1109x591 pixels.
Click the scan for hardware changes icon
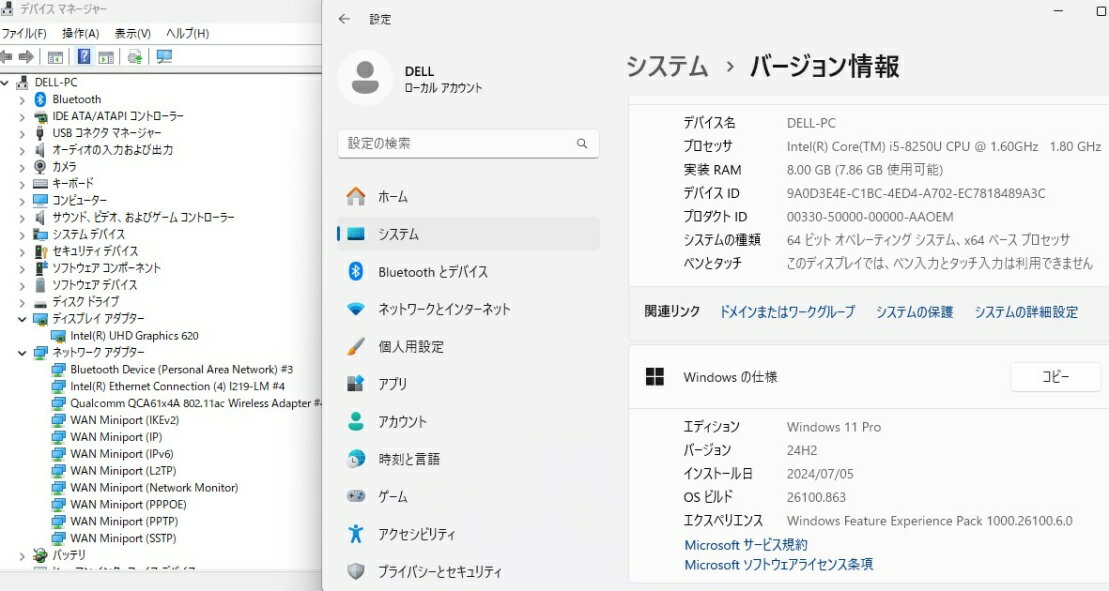coord(164,57)
